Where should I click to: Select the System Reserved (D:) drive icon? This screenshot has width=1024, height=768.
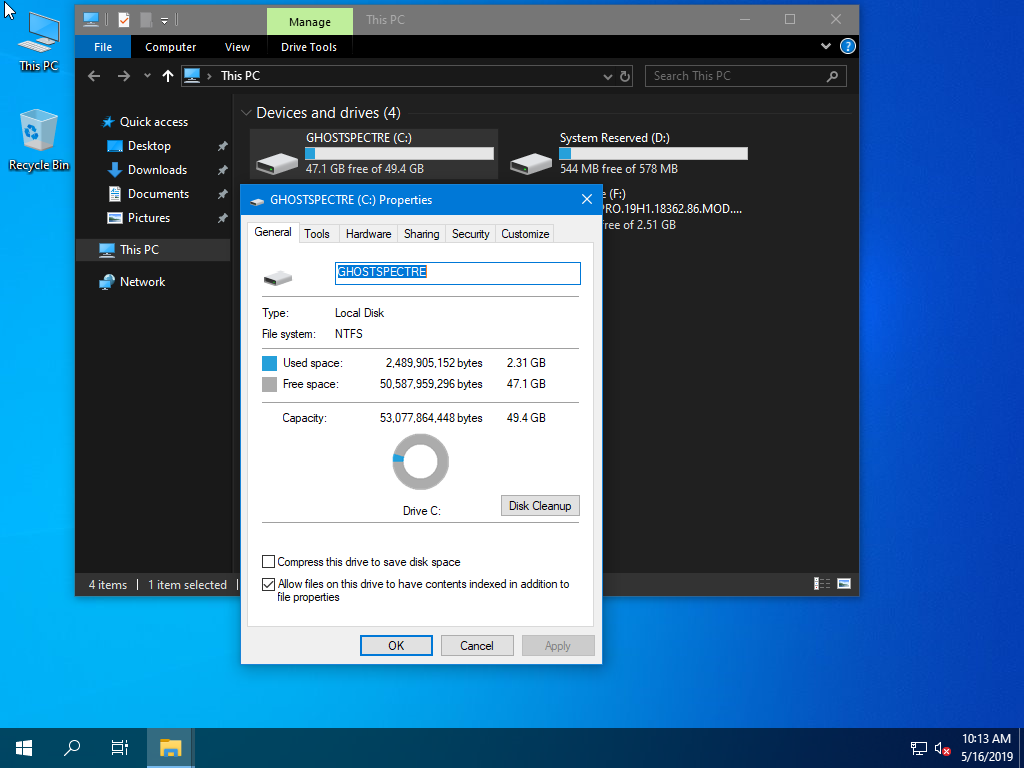(530, 163)
